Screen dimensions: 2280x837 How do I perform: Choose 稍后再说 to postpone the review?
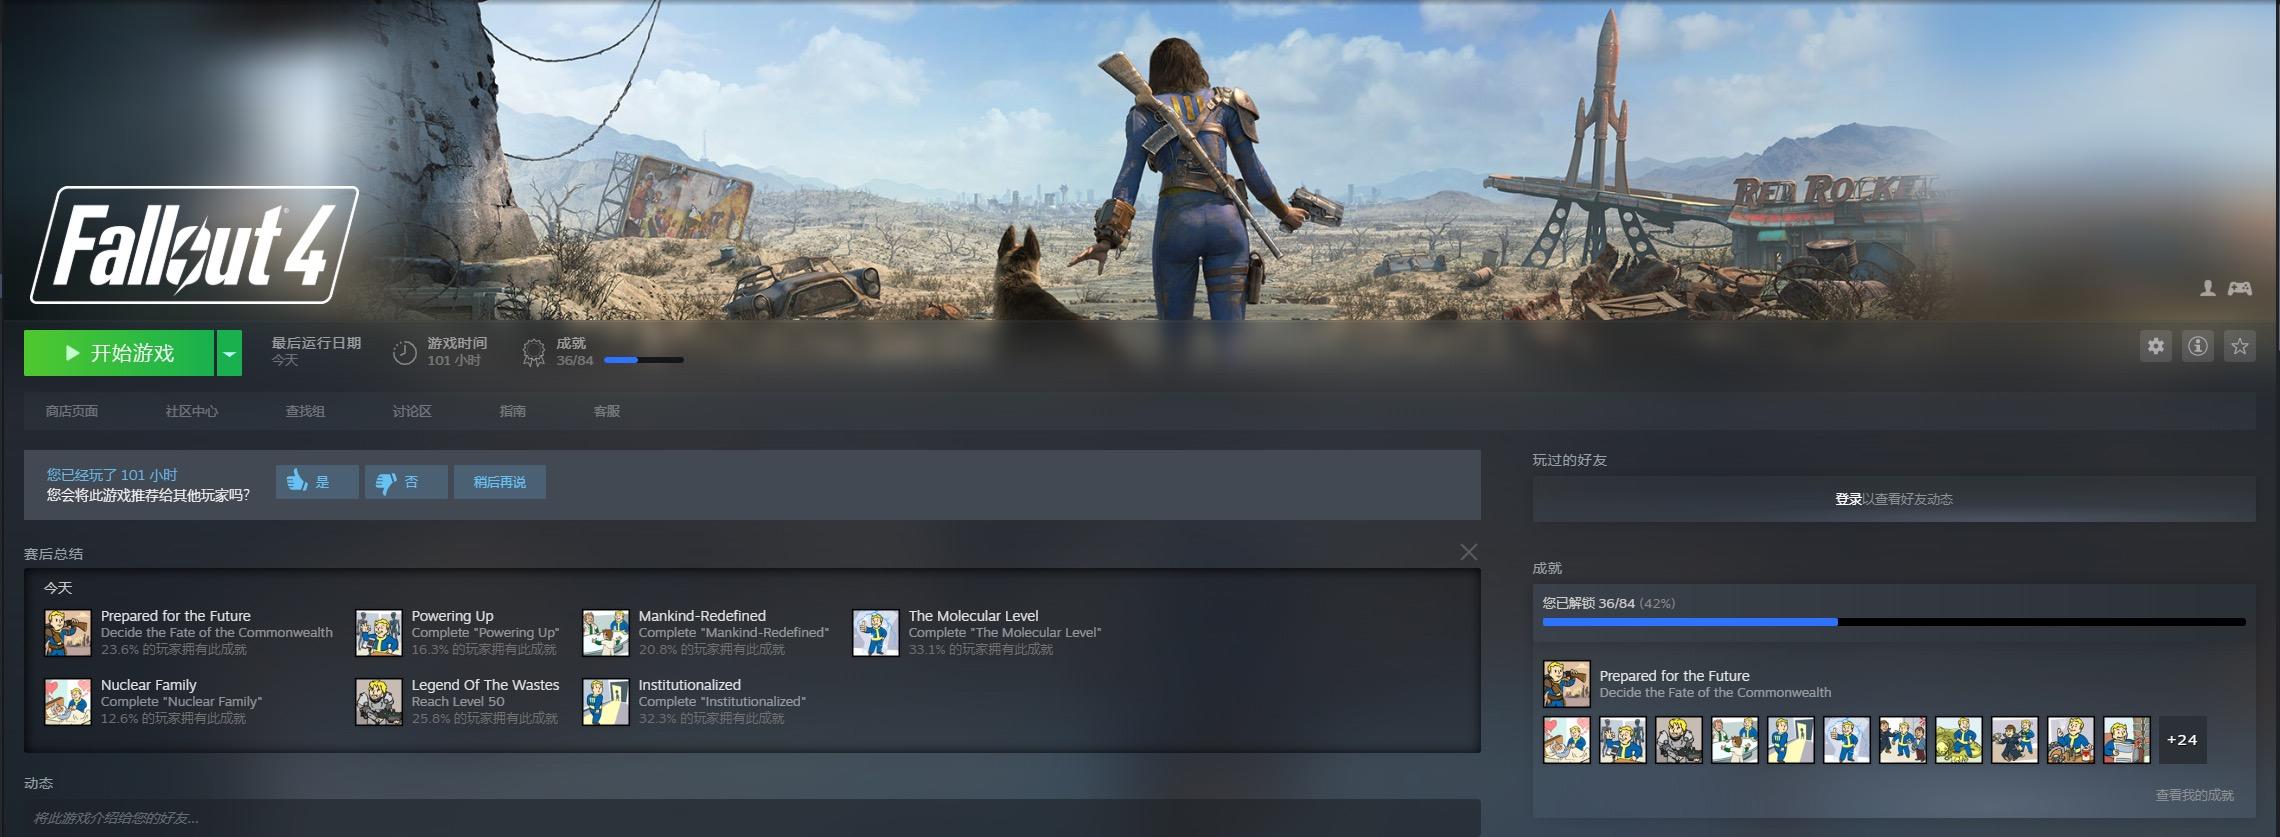pyautogui.click(x=500, y=482)
